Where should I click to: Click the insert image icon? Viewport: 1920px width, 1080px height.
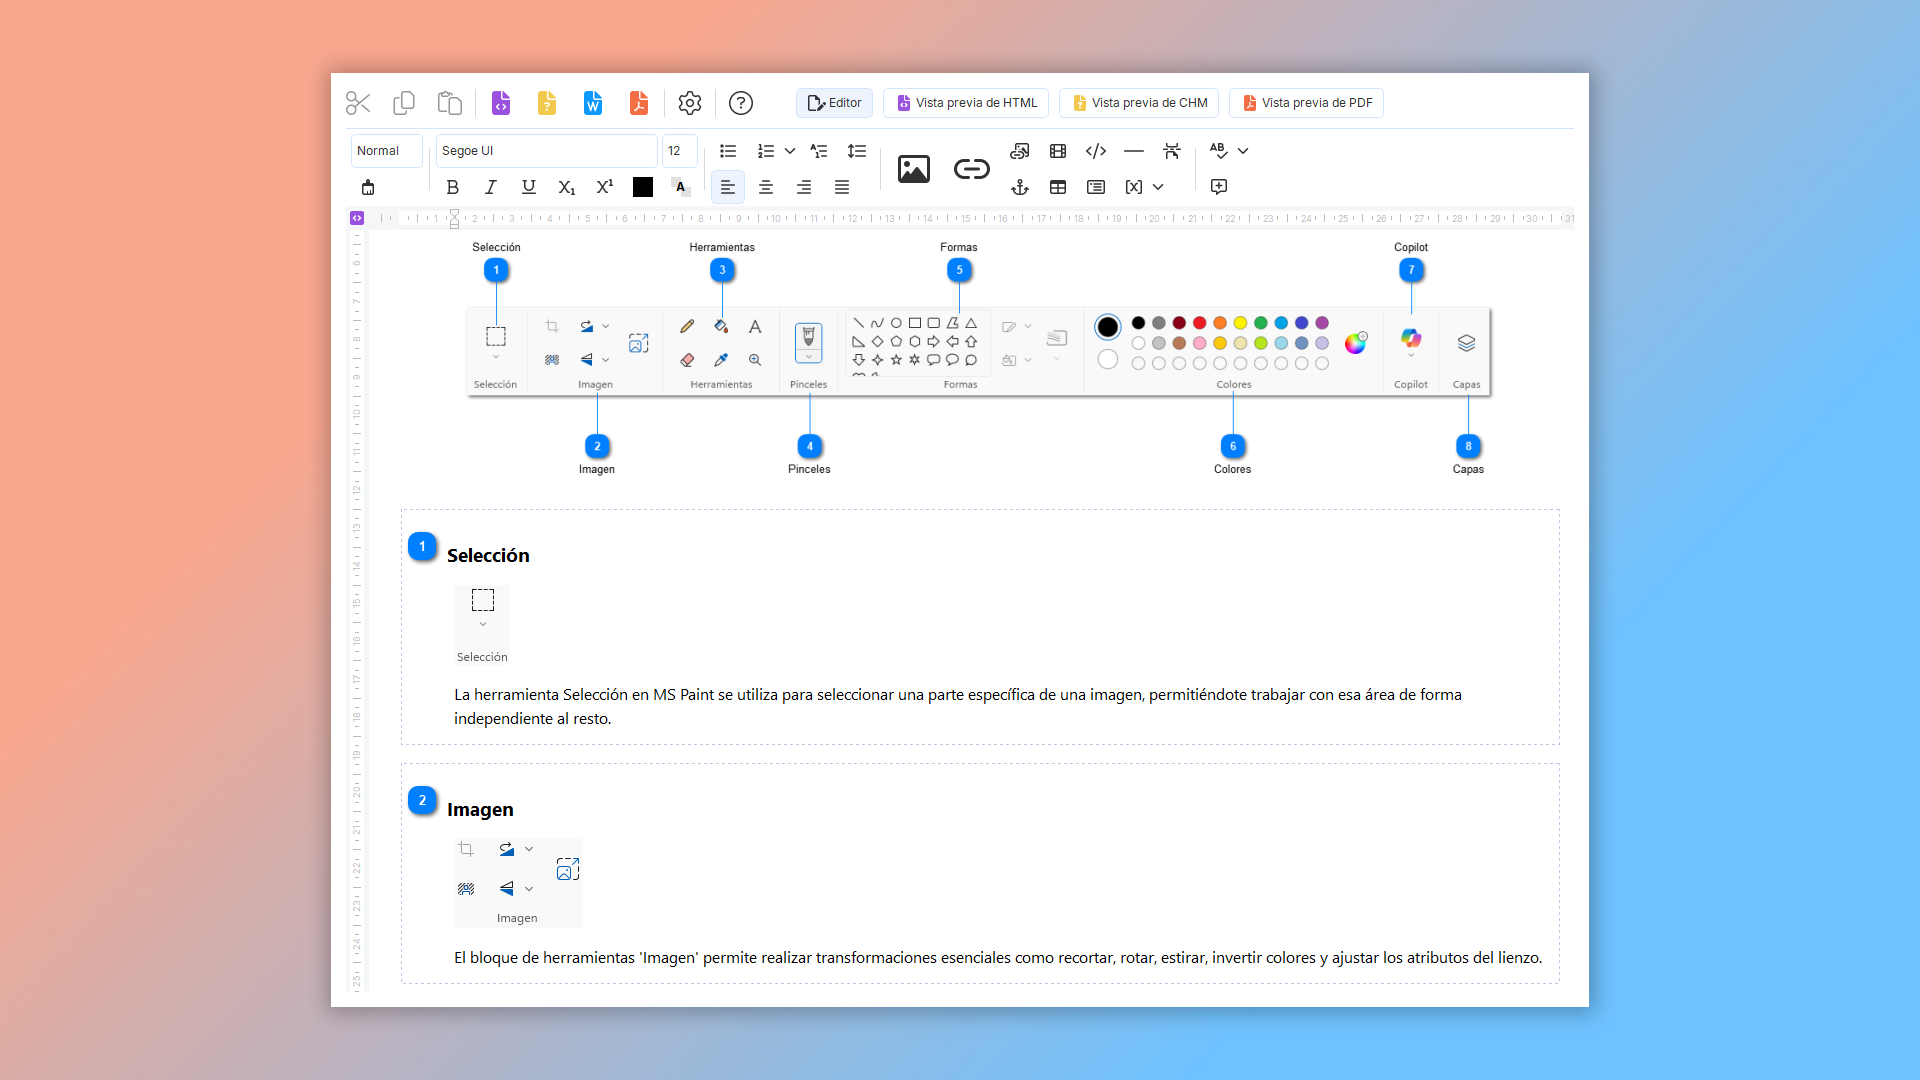(x=913, y=169)
